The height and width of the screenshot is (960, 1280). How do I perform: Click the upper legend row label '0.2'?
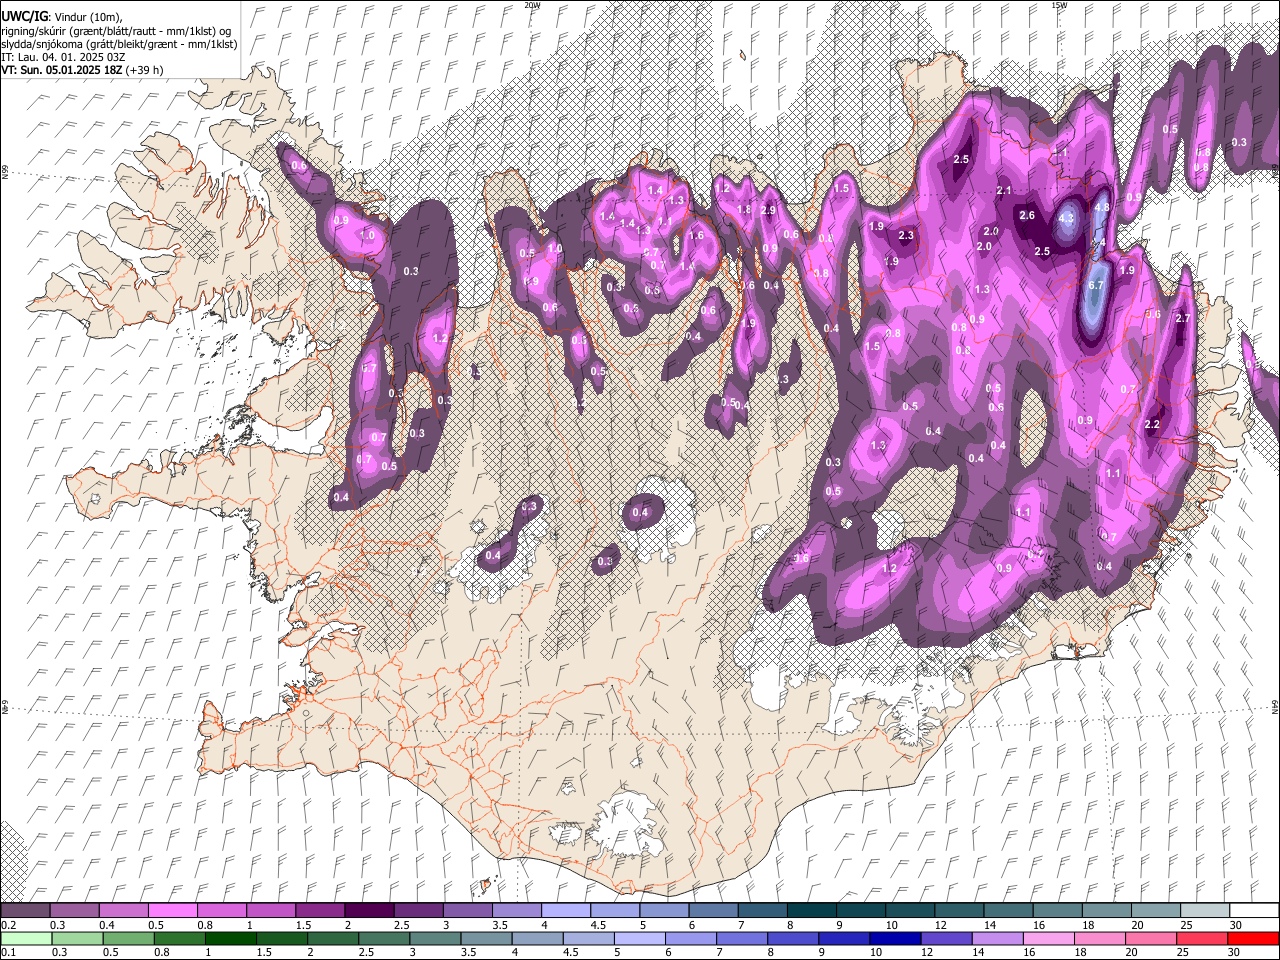click(x=7, y=925)
